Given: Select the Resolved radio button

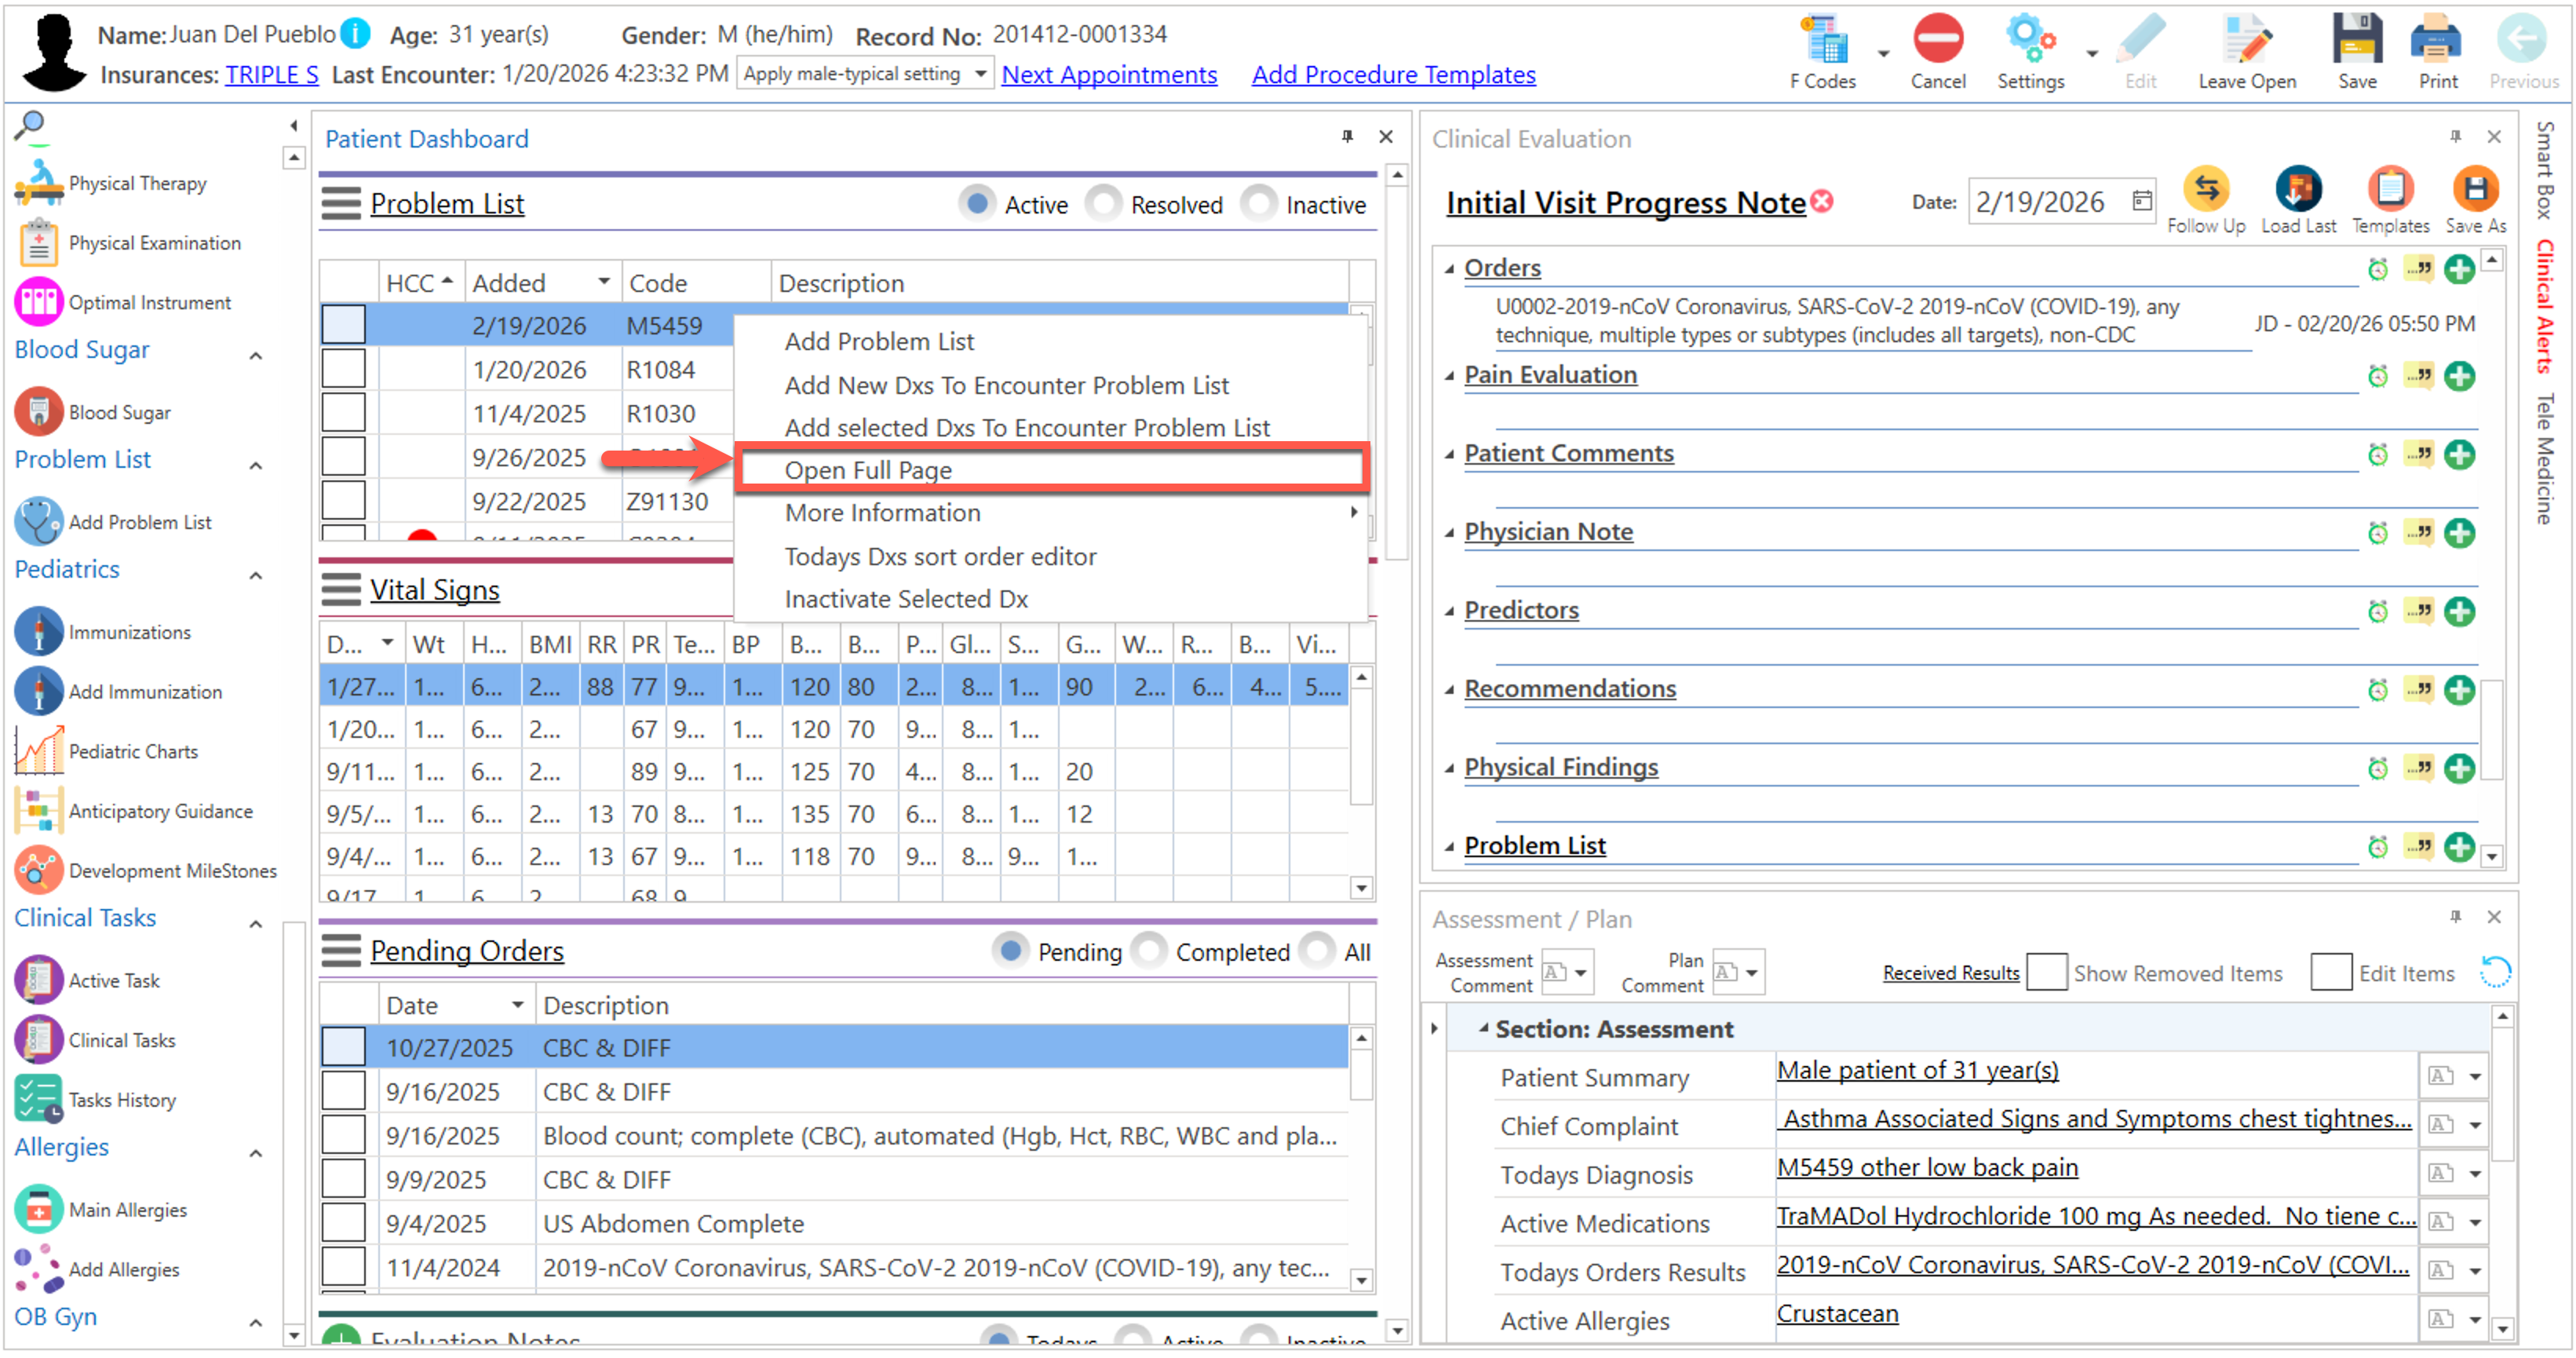Looking at the screenshot, I should point(1104,204).
